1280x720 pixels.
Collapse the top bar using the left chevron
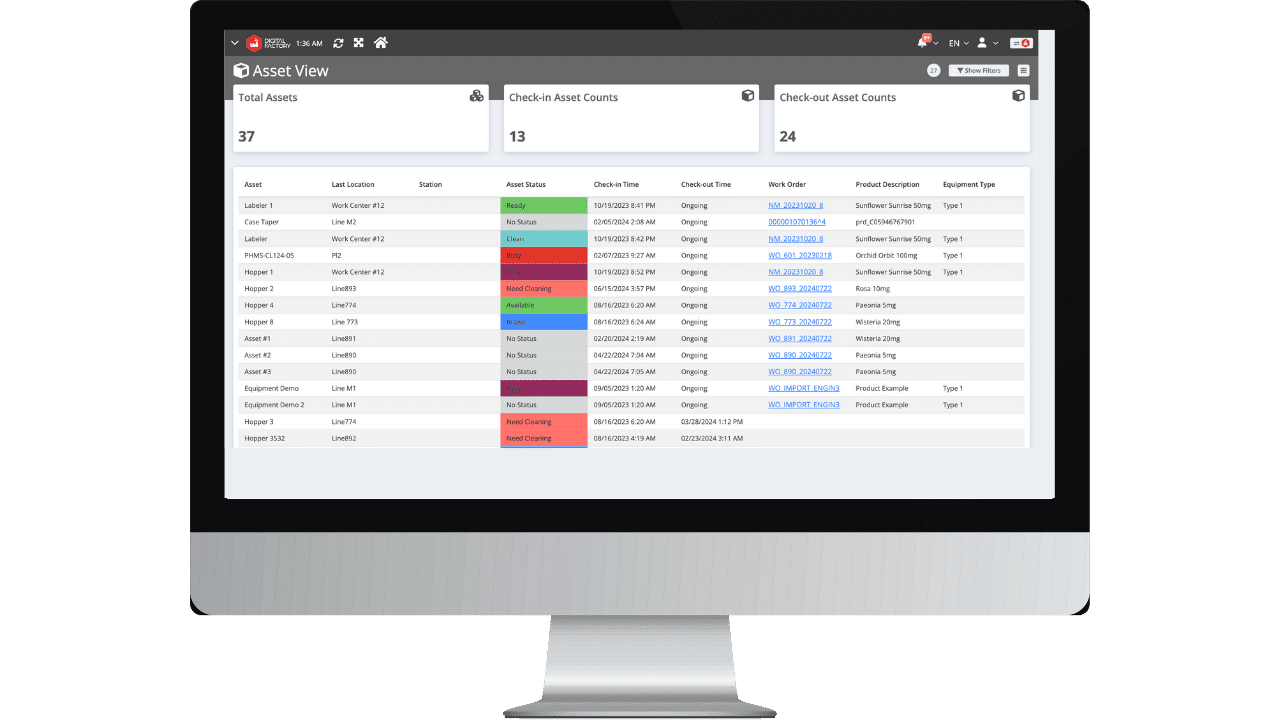235,43
